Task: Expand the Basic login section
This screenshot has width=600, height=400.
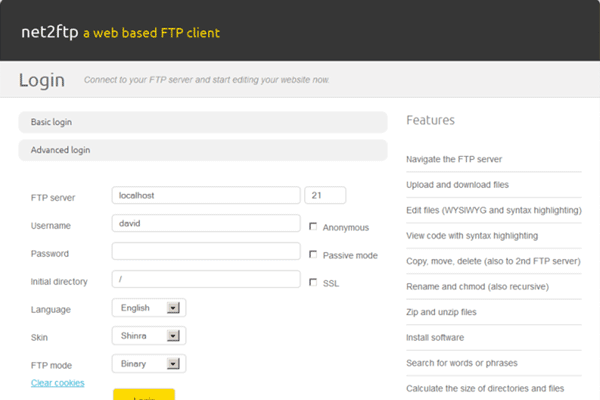Action: point(202,122)
